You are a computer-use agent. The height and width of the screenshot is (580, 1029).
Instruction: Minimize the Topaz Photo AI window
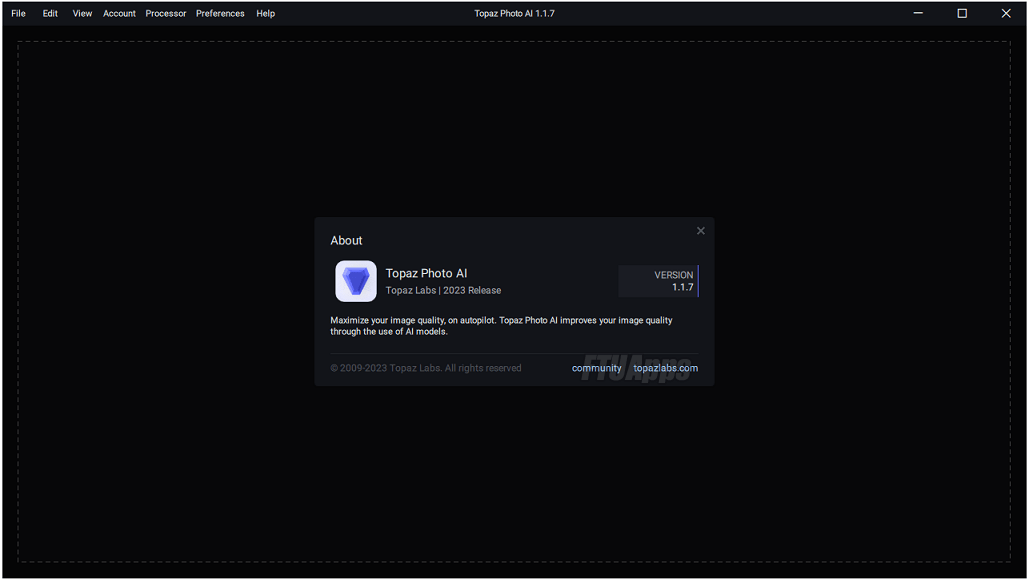coord(918,13)
